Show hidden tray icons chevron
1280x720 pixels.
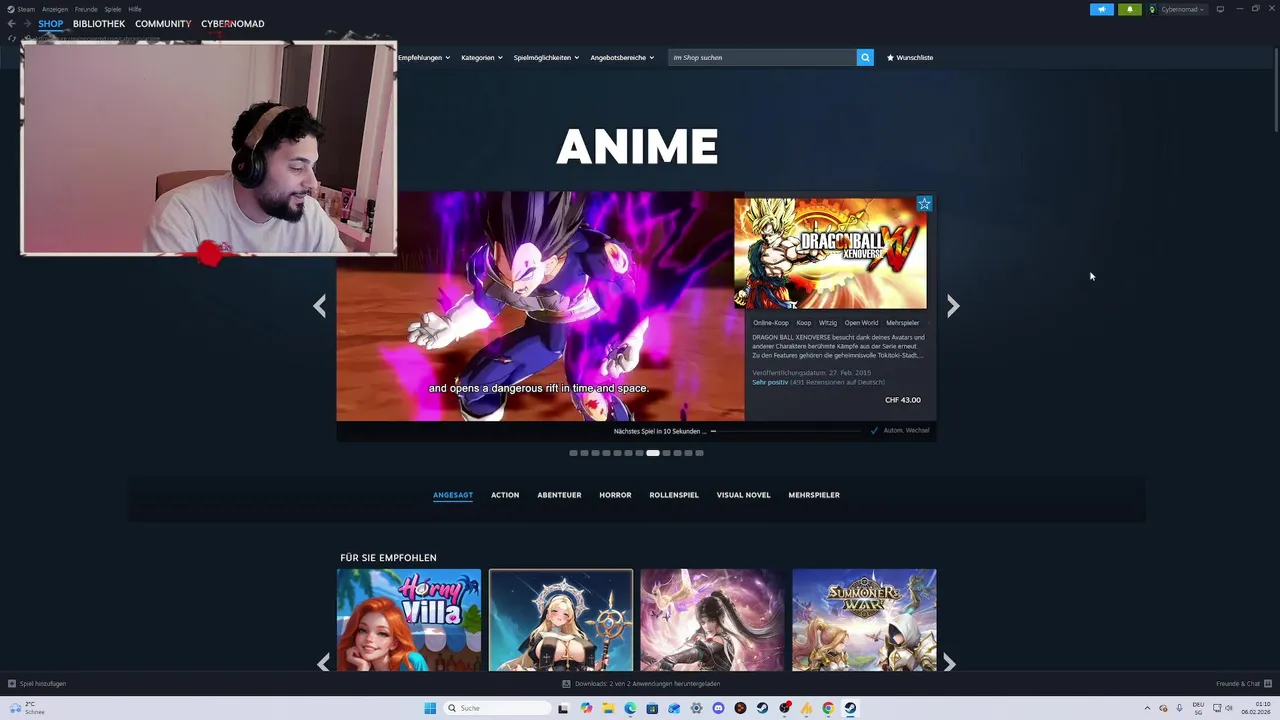pos(1147,708)
